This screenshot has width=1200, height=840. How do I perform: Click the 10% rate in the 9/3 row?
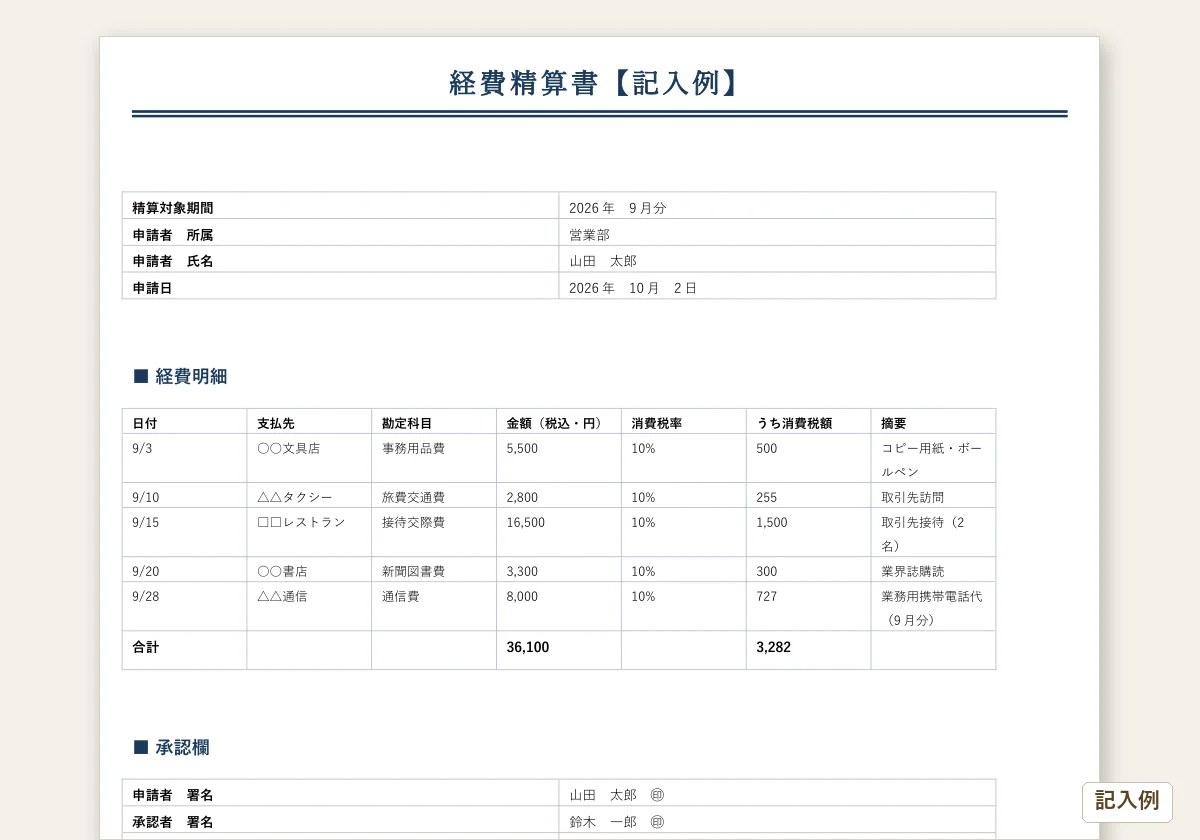coord(643,448)
